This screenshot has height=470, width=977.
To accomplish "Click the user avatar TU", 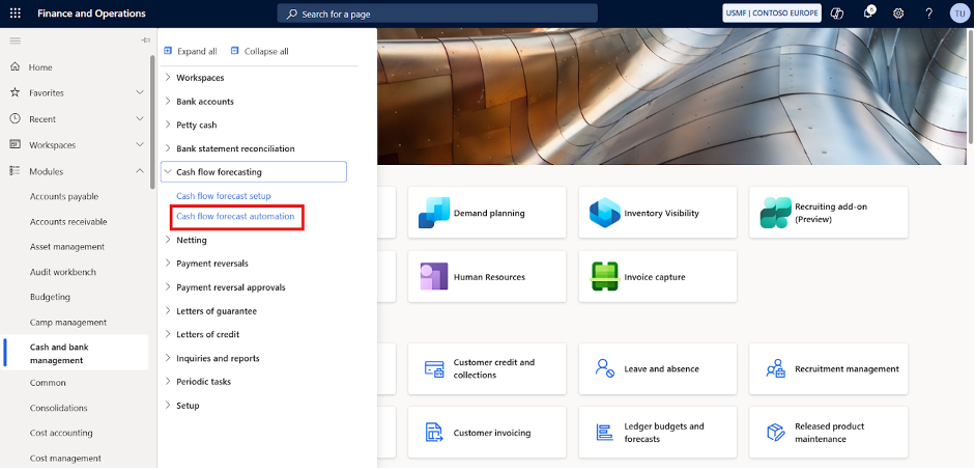I will coord(960,14).
